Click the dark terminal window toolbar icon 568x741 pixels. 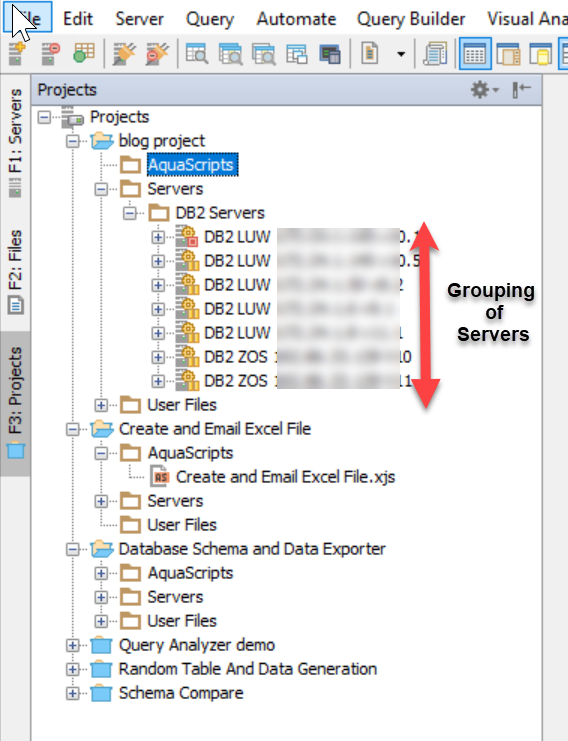tap(330, 54)
